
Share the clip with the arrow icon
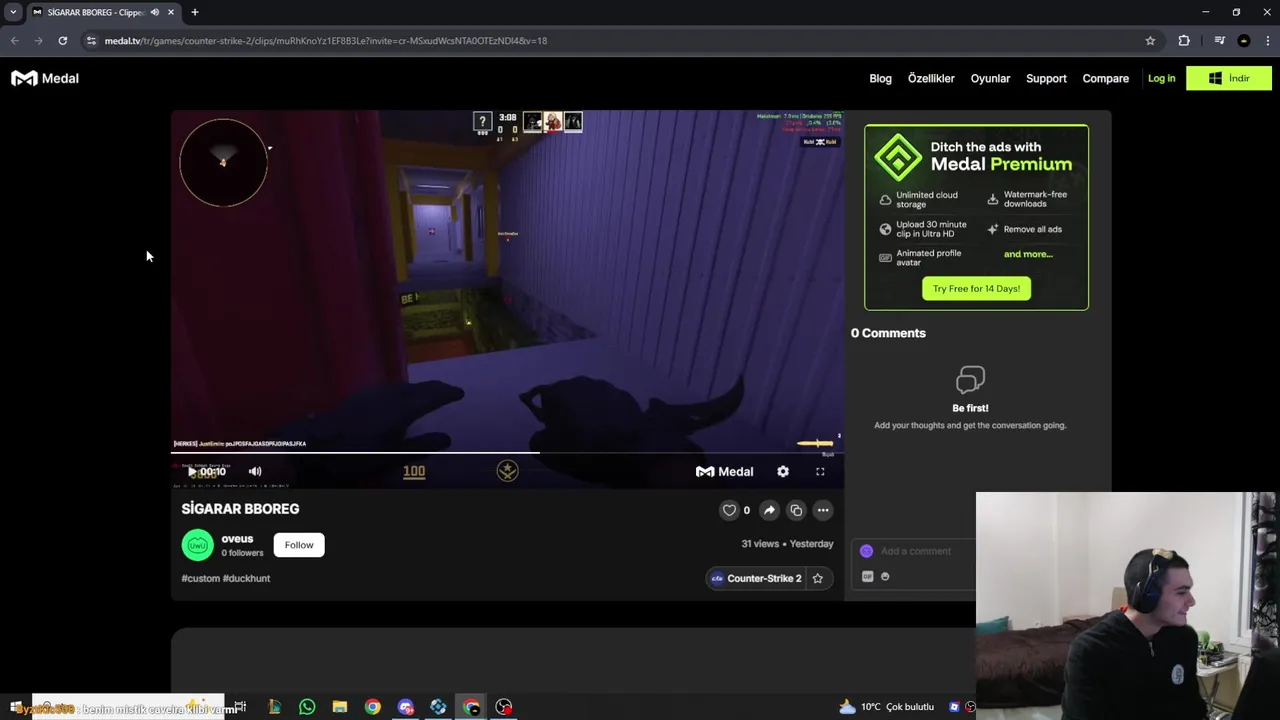pos(769,510)
